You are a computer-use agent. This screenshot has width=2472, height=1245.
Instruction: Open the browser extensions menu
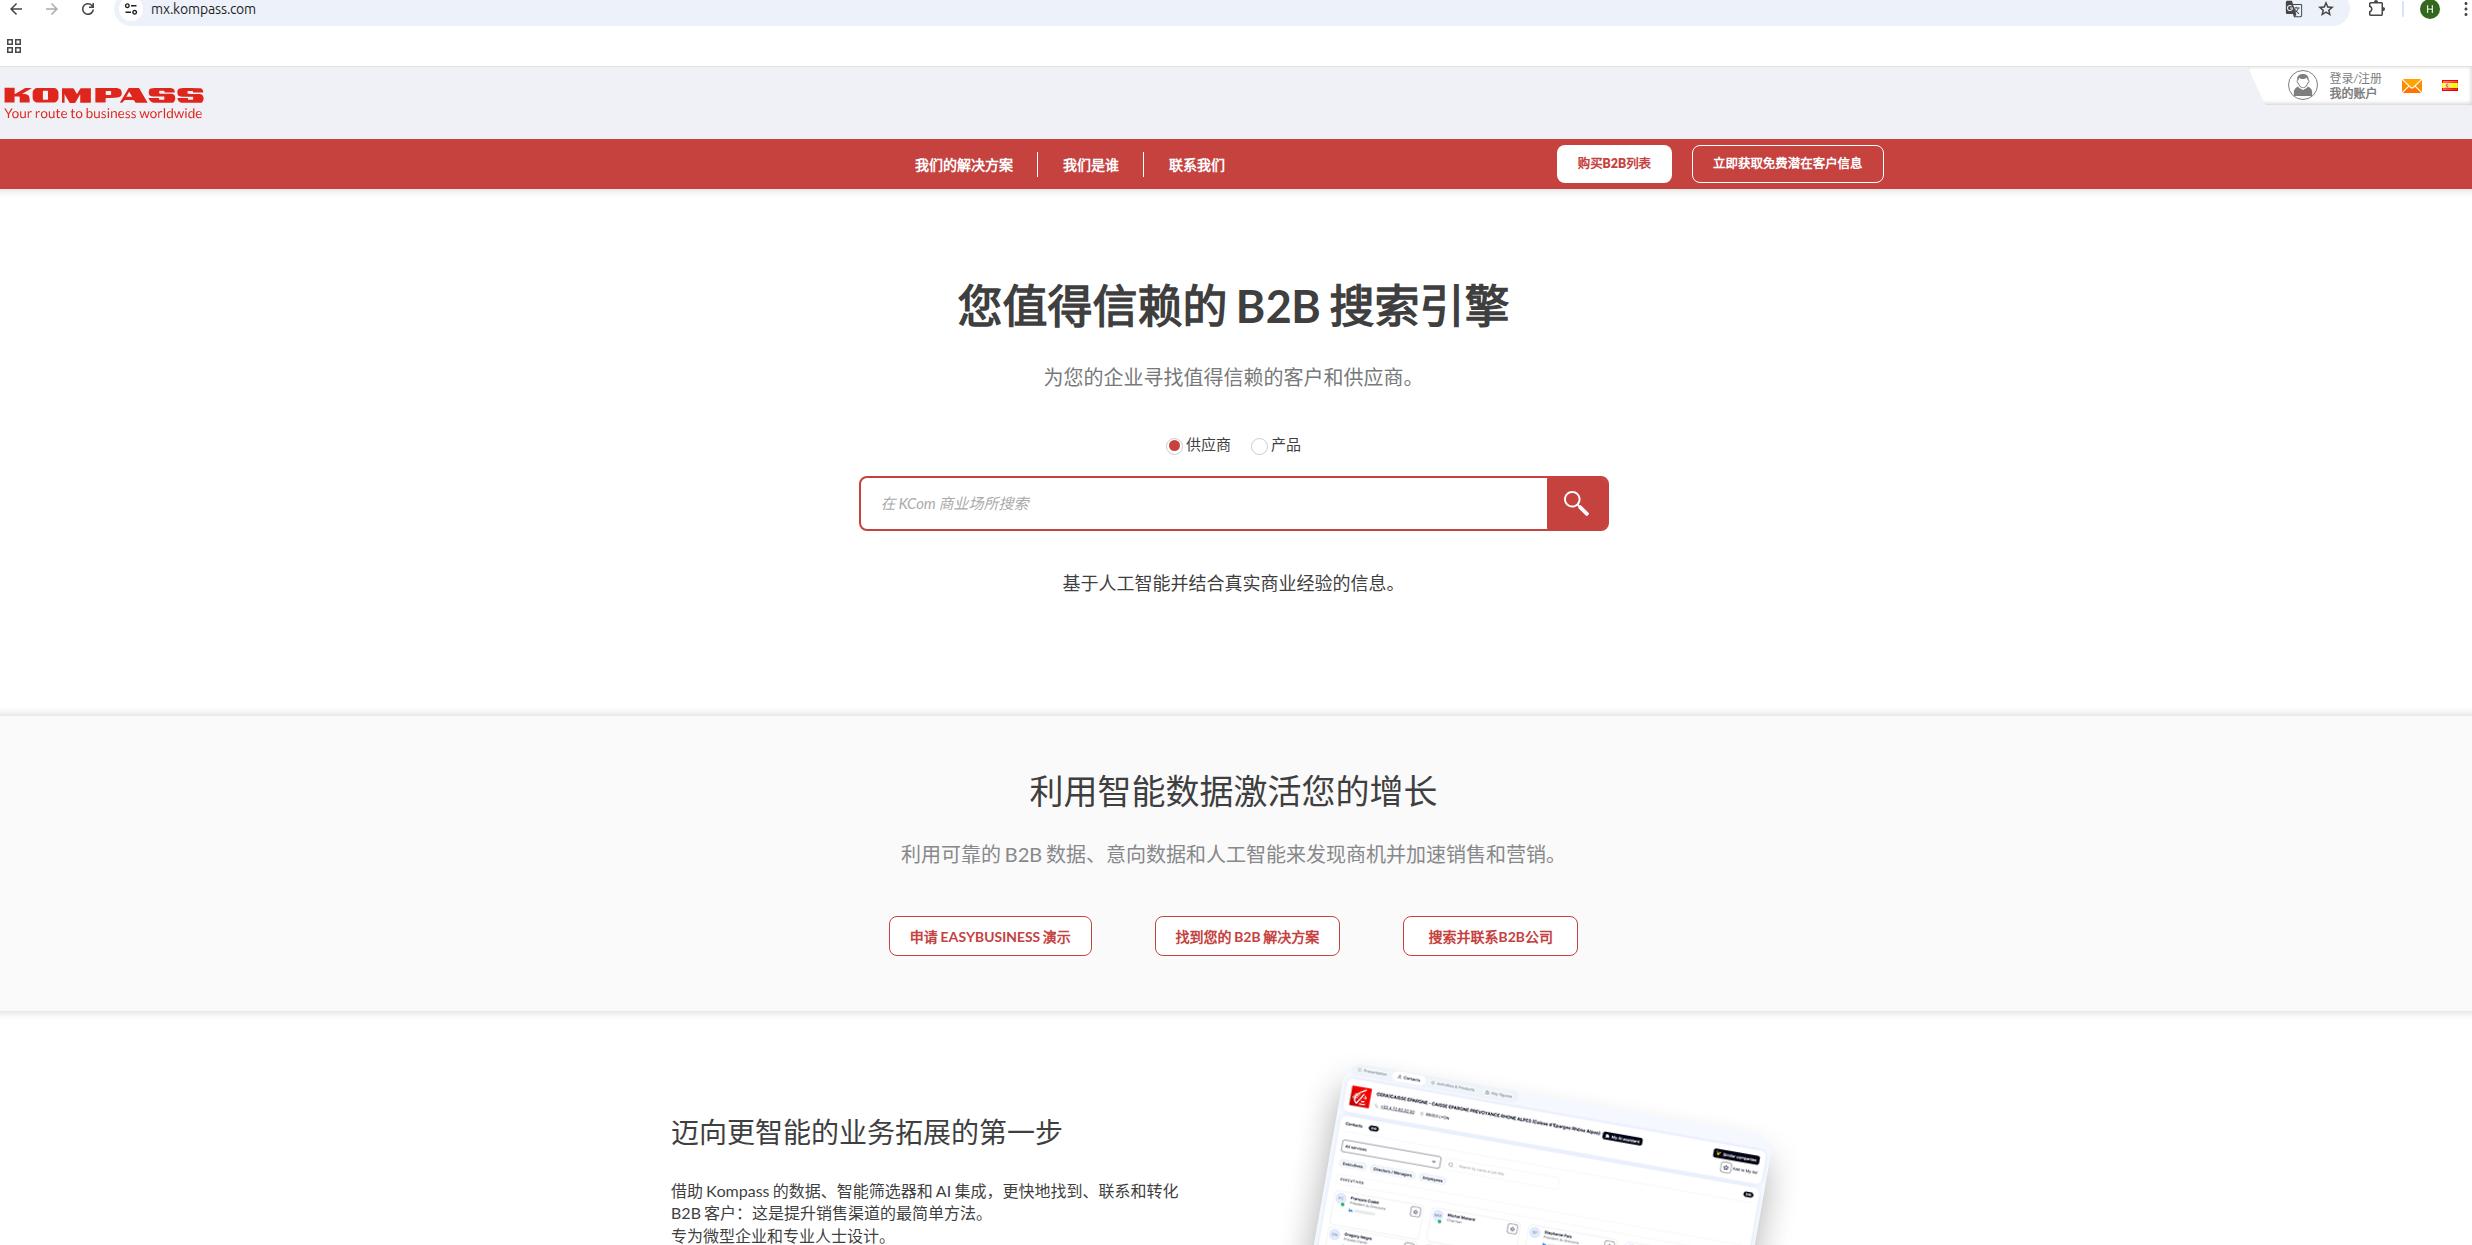point(2377,9)
